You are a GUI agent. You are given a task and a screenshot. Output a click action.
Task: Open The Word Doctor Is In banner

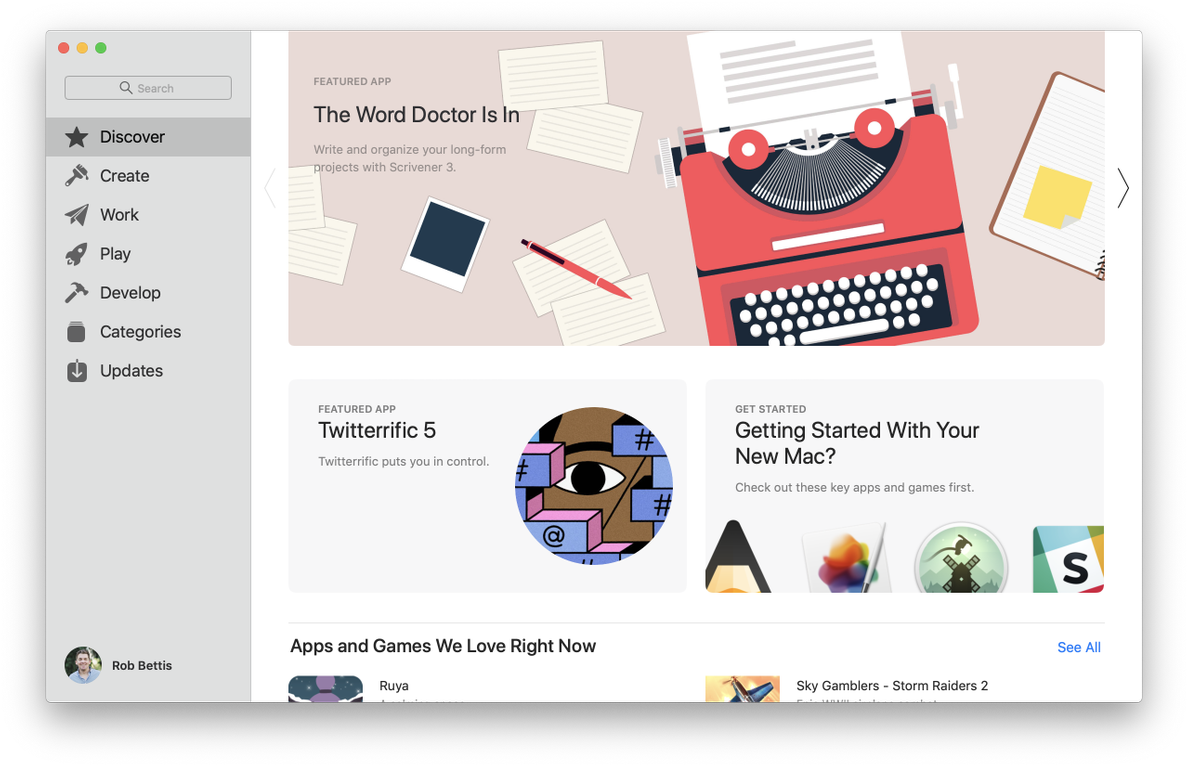point(696,188)
